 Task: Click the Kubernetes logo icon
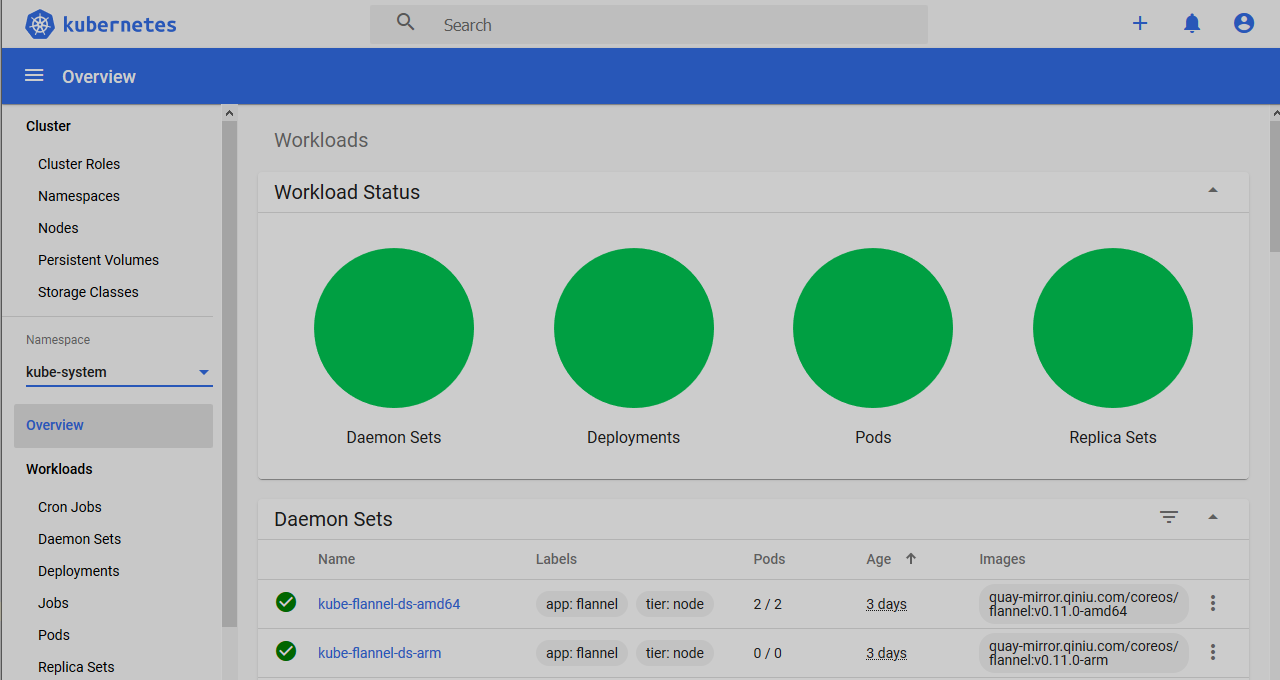pyautogui.click(x=40, y=24)
